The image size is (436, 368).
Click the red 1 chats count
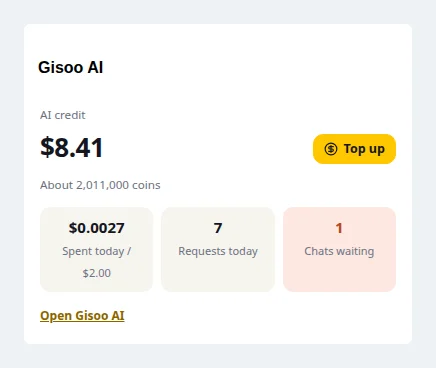339,228
